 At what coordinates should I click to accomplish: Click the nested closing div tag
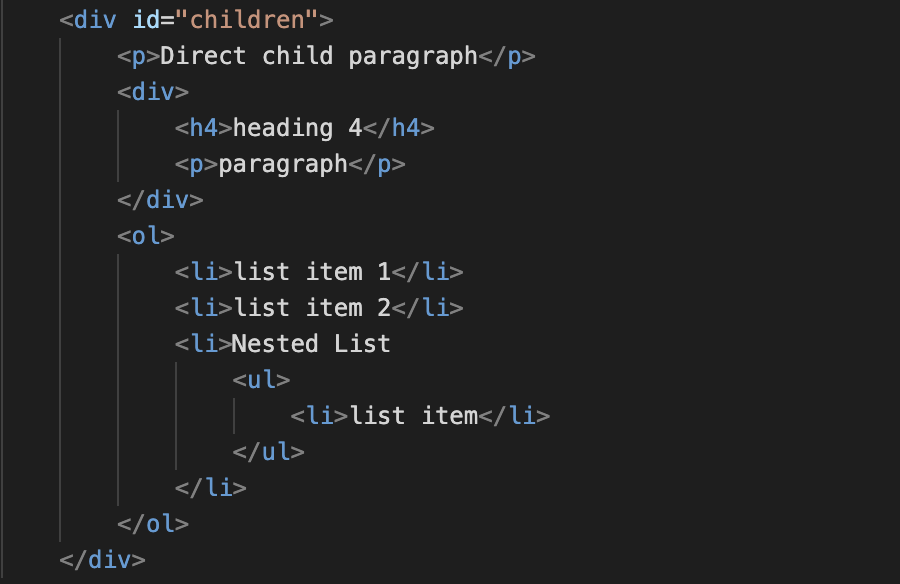tap(160, 200)
